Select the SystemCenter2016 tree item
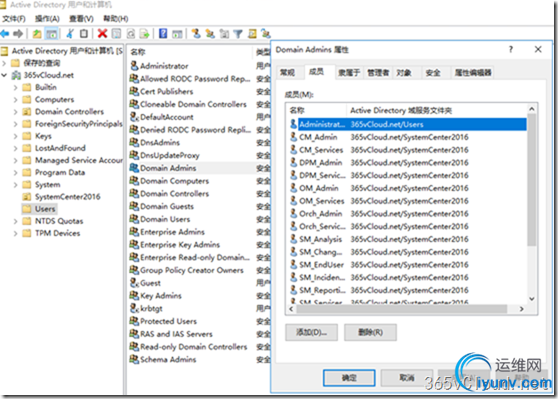The width and height of the screenshot is (558, 399). pos(68,196)
